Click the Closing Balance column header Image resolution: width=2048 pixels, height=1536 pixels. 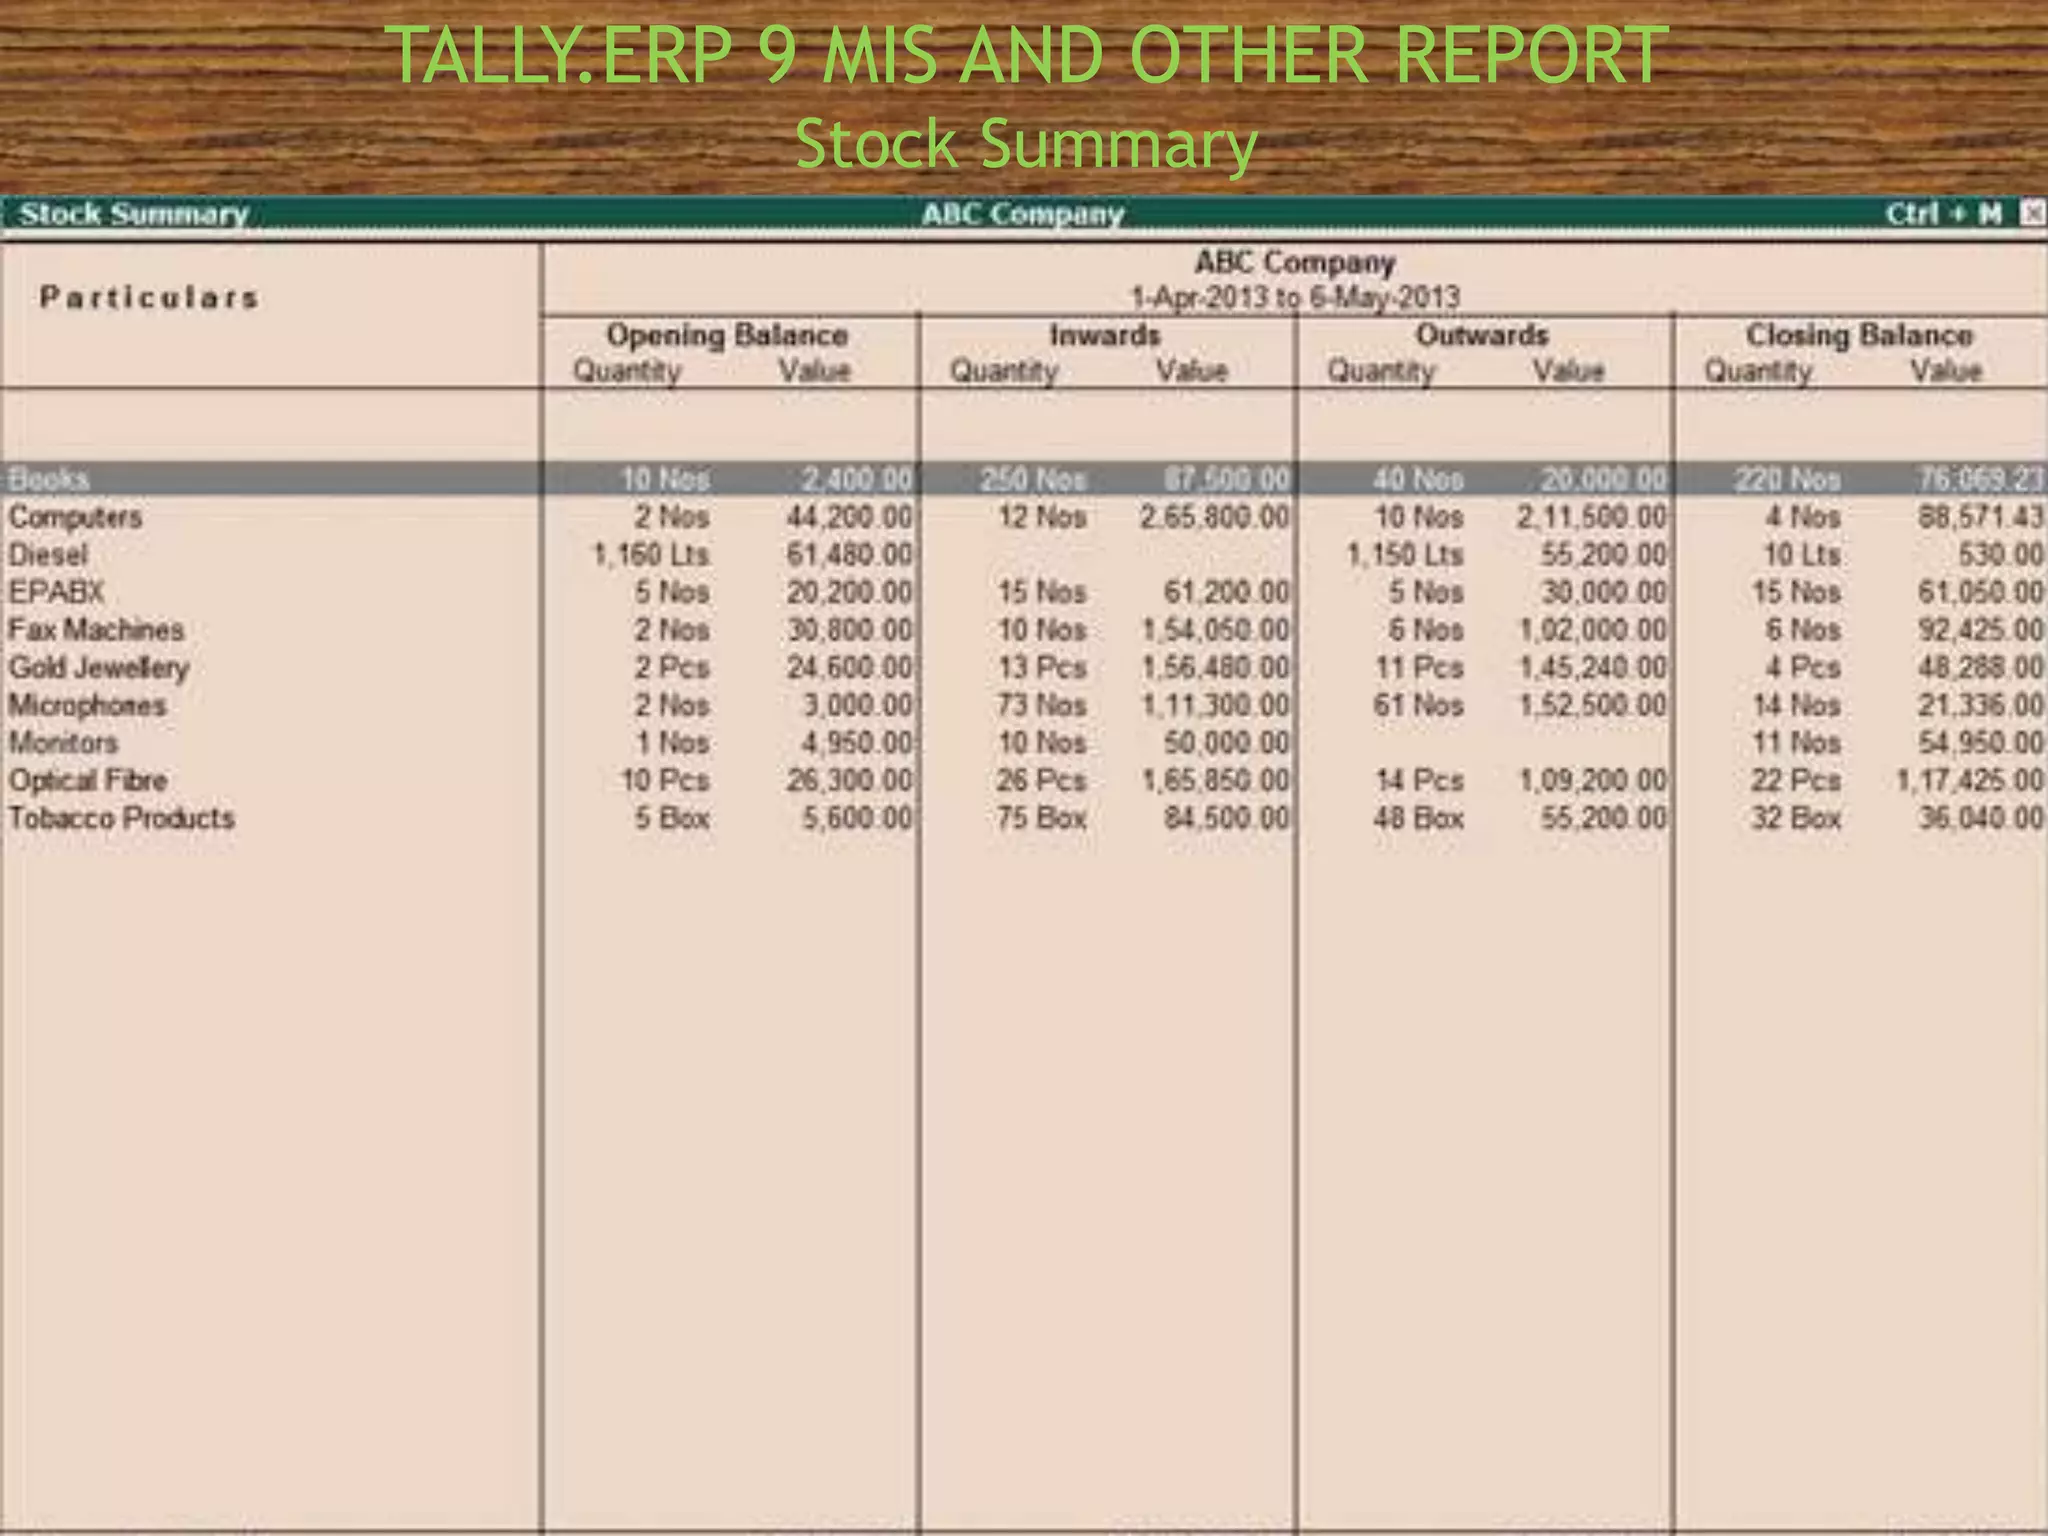(x=1859, y=335)
